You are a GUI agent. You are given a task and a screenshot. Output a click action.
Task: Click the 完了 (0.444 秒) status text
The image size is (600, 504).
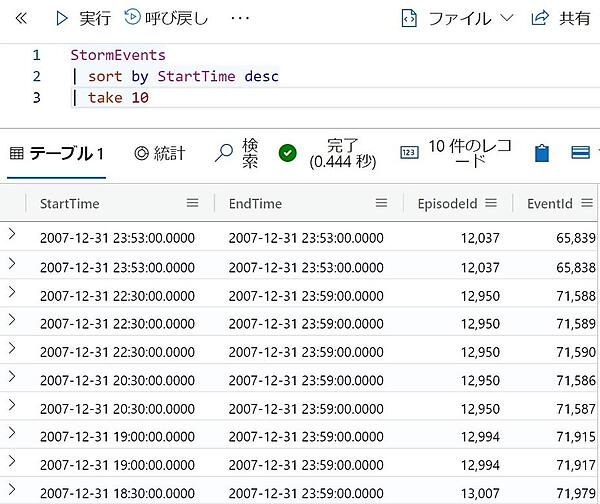click(x=343, y=153)
